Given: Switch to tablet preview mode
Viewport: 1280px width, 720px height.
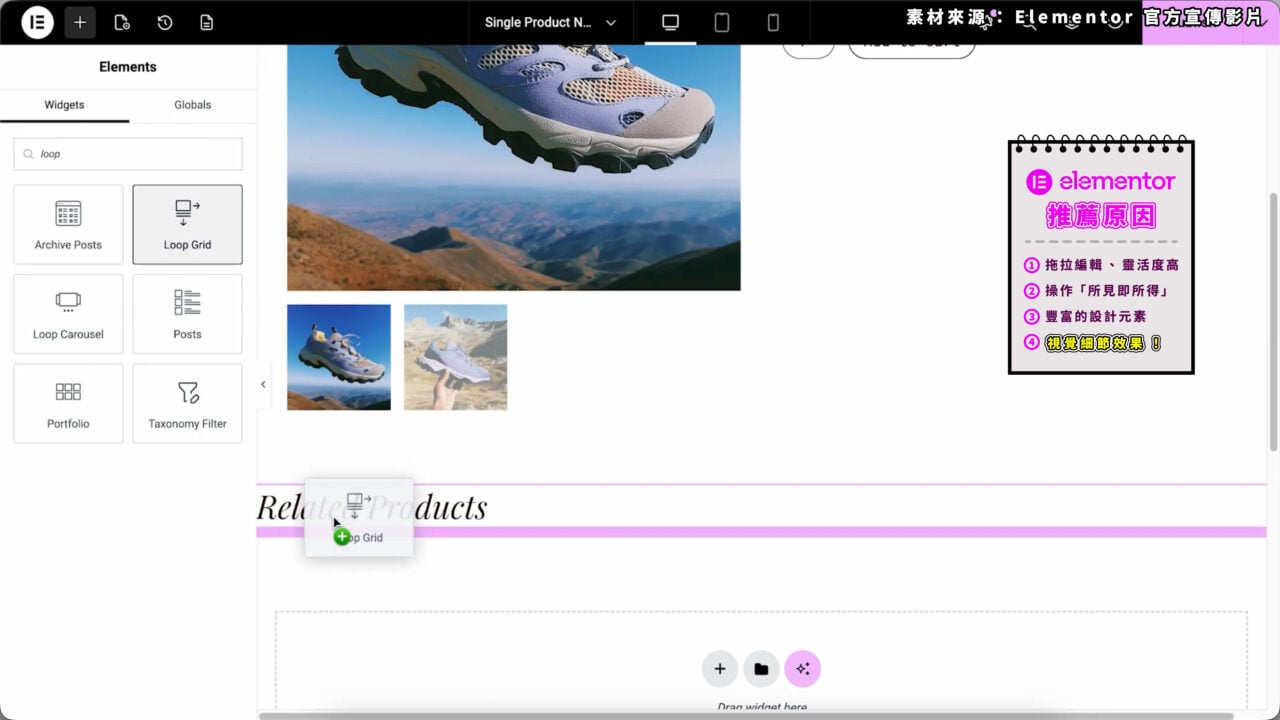Looking at the screenshot, I should pyautogui.click(x=721, y=22).
